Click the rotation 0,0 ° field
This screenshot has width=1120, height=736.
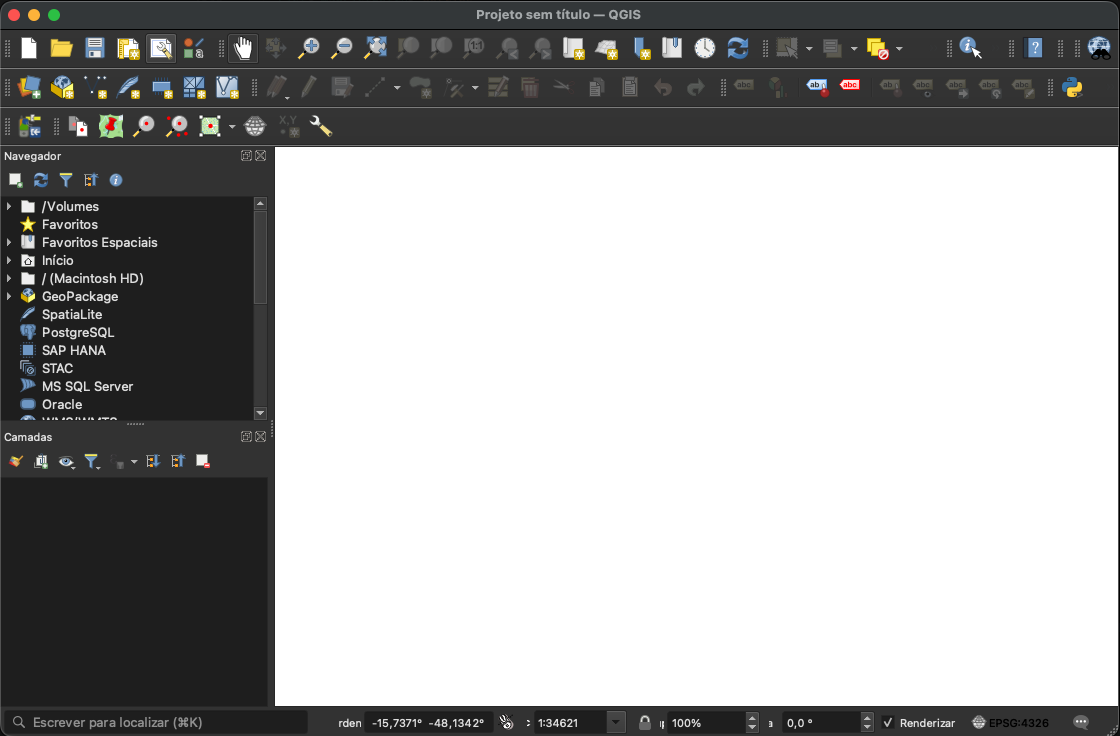pos(821,722)
